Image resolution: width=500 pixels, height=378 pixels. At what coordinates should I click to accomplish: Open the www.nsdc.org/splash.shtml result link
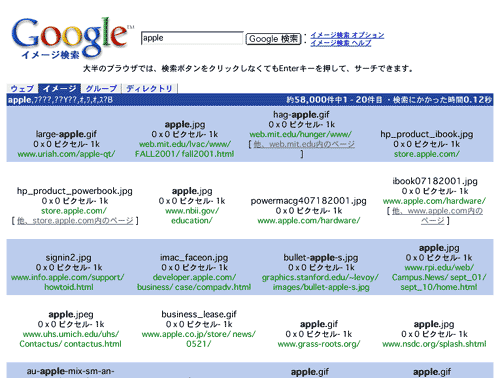434,344
